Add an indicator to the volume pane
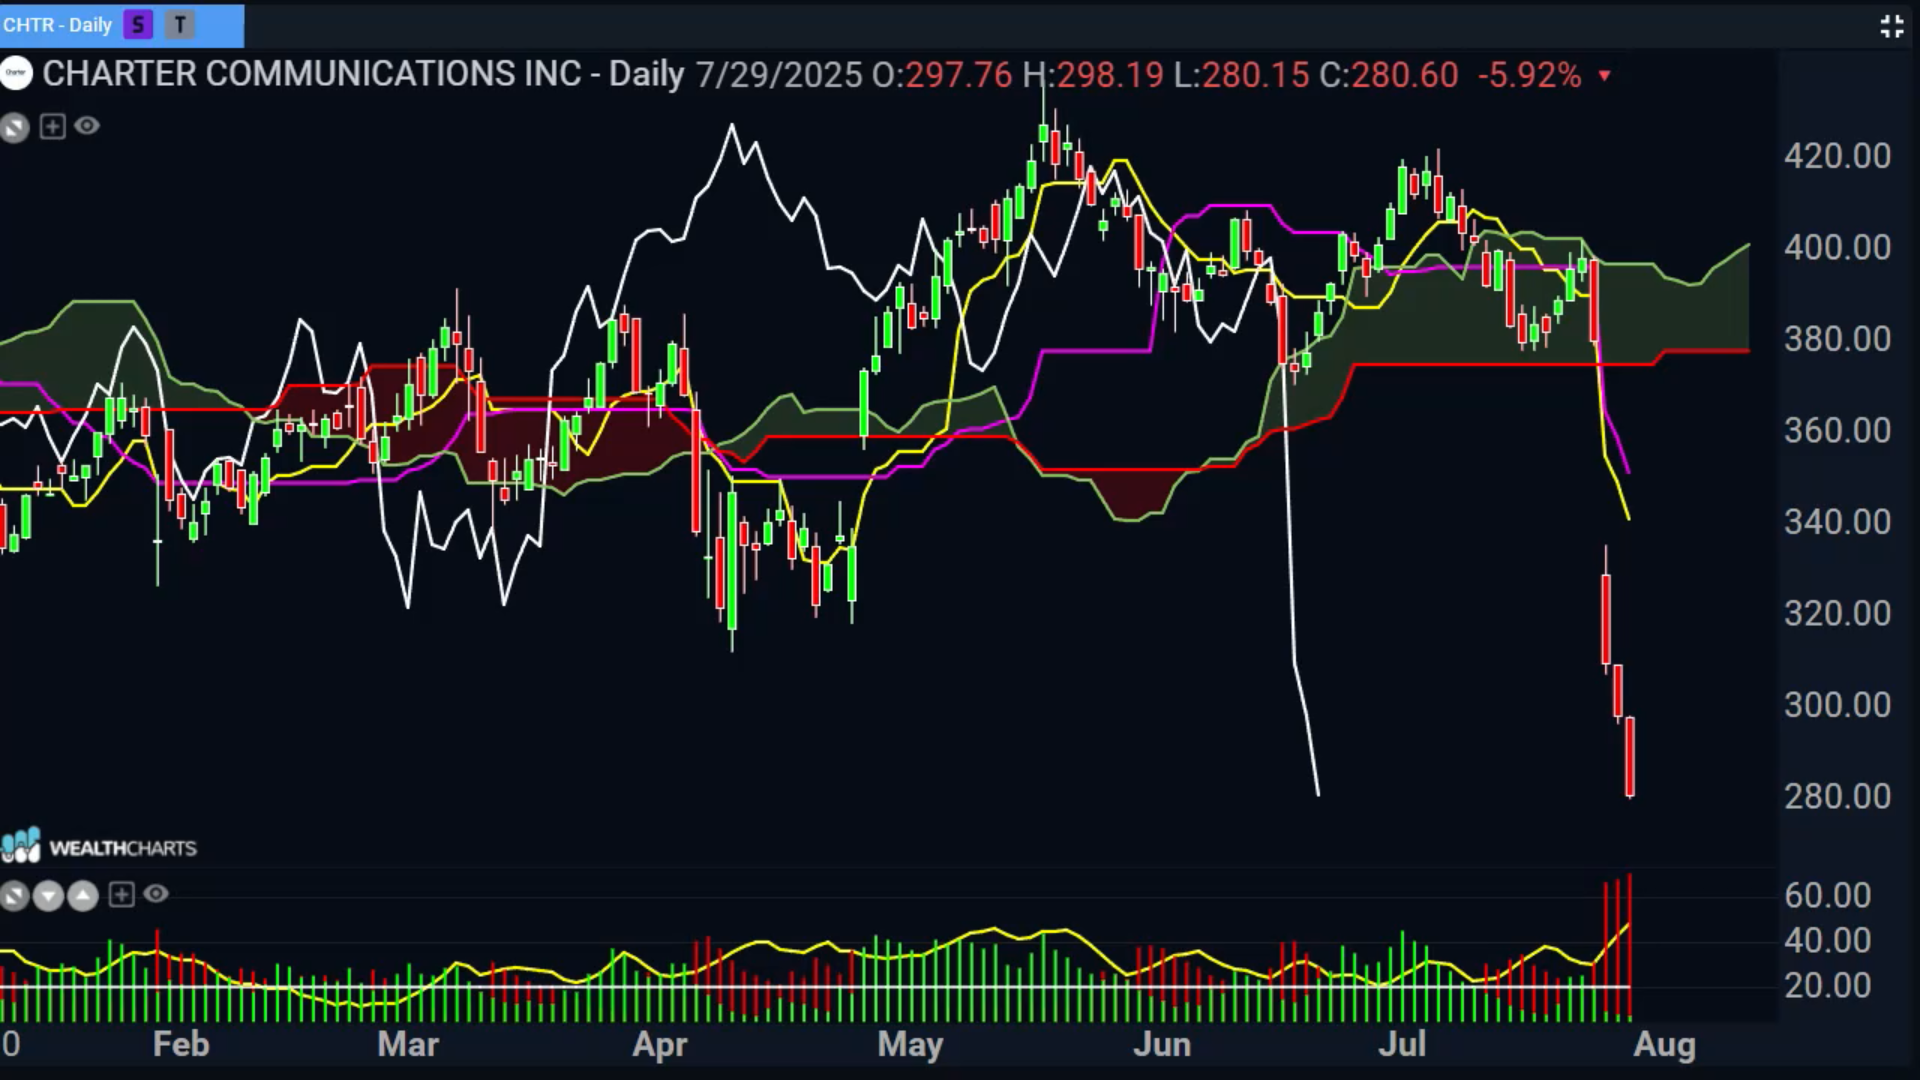This screenshot has height=1080, width=1920. [121, 894]
